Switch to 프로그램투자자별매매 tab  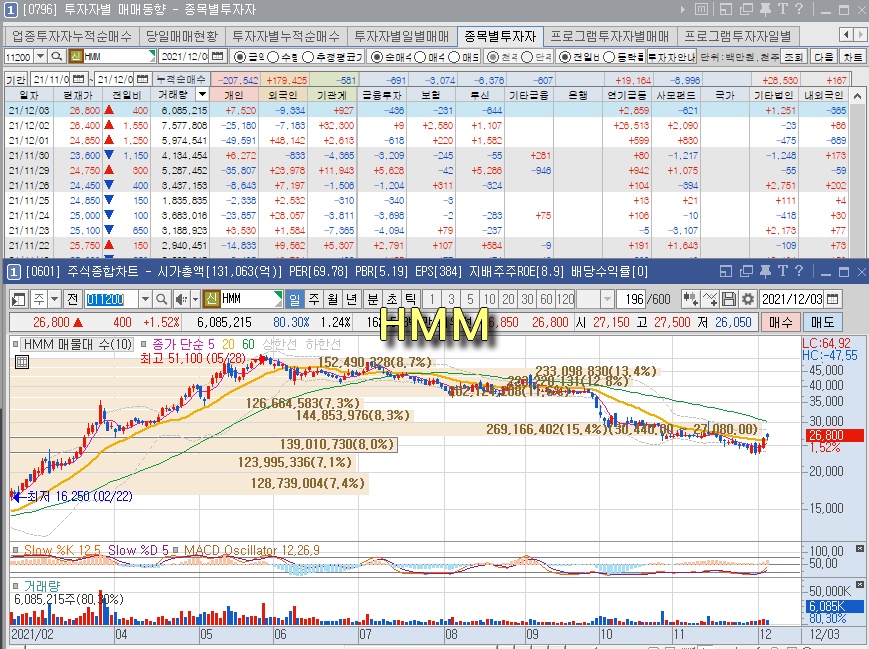tap(610, 36)
